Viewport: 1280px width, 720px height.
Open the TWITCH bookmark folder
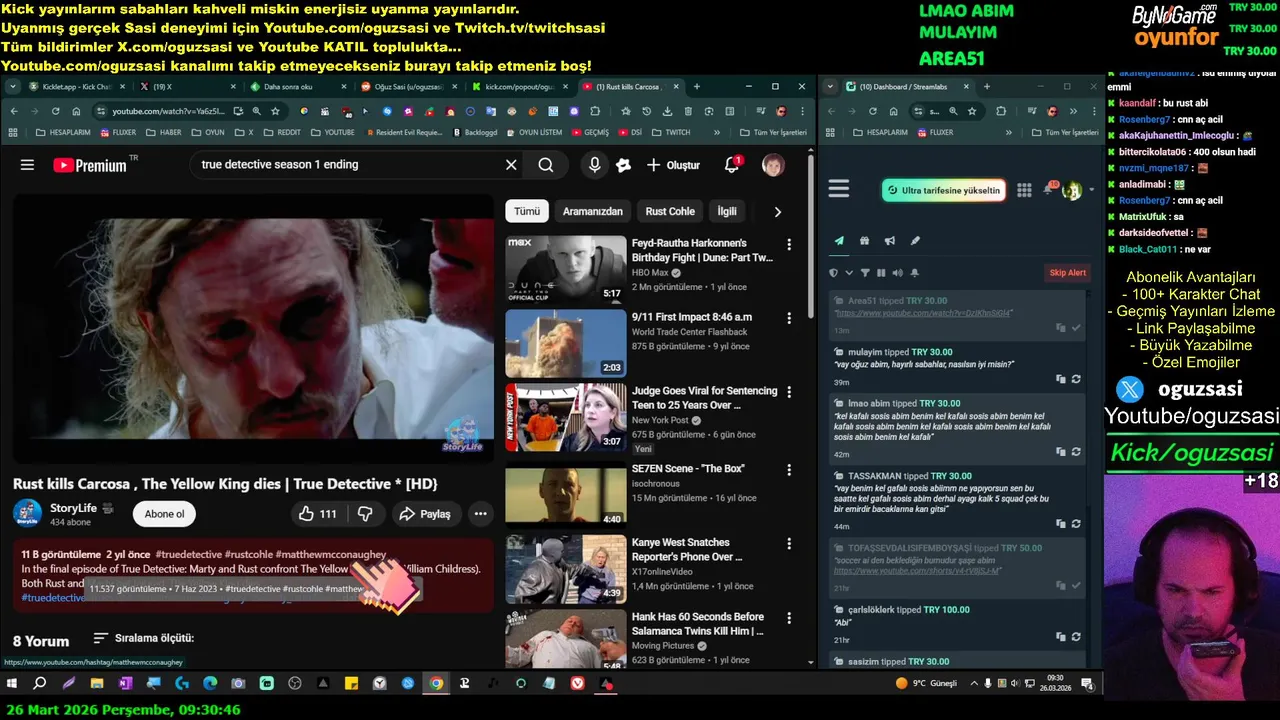tap(669, 132)
